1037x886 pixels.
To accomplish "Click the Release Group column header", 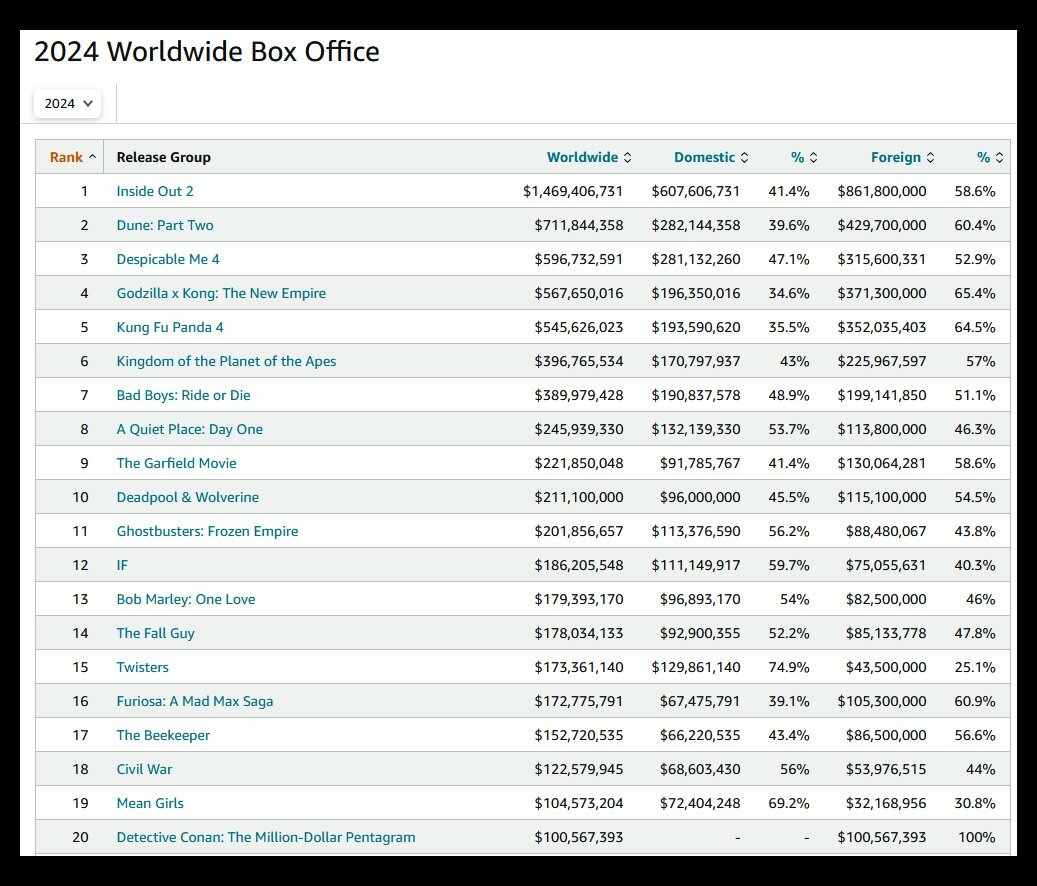I will pos(163,157).
